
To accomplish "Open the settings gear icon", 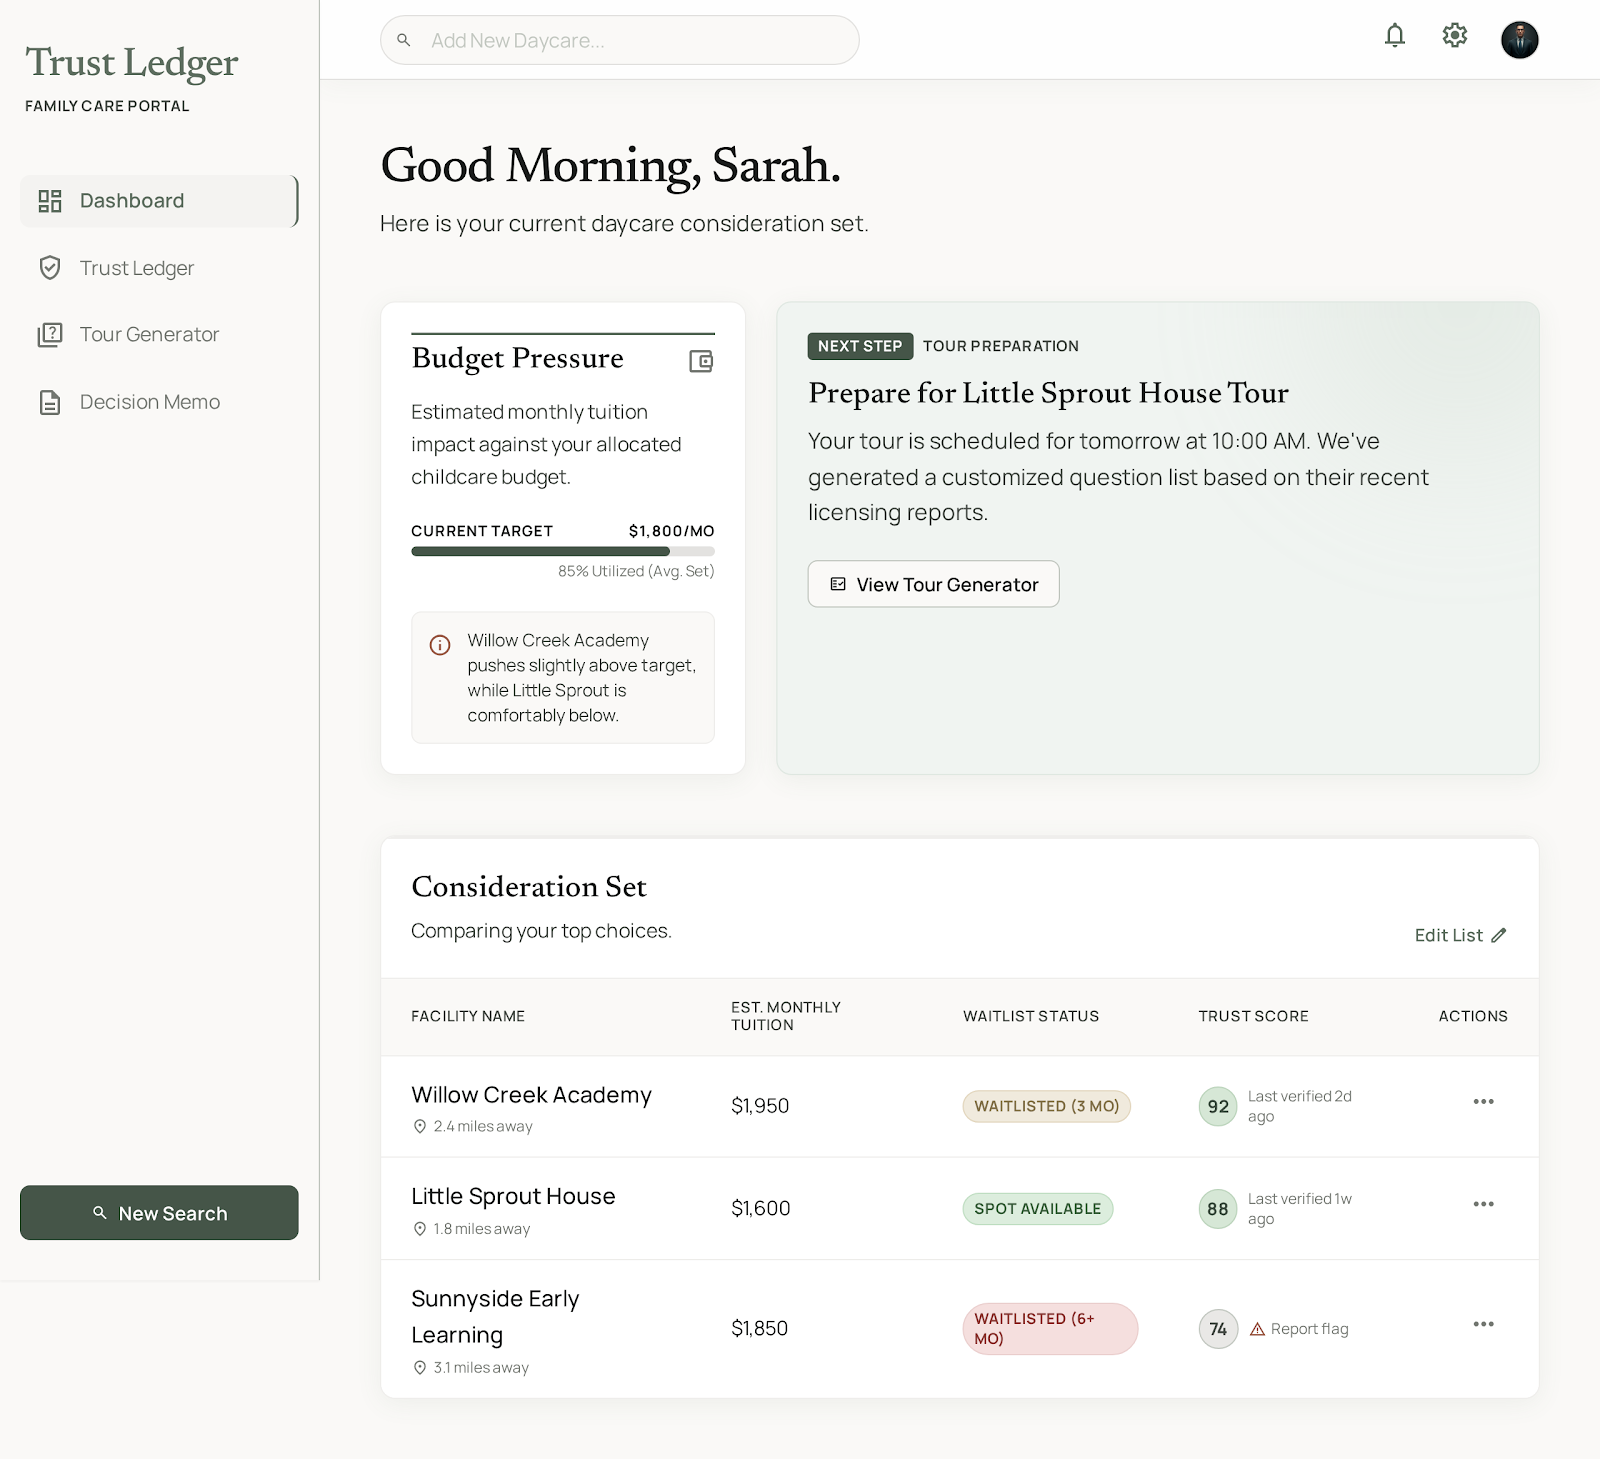I will tap(1455, 35).
